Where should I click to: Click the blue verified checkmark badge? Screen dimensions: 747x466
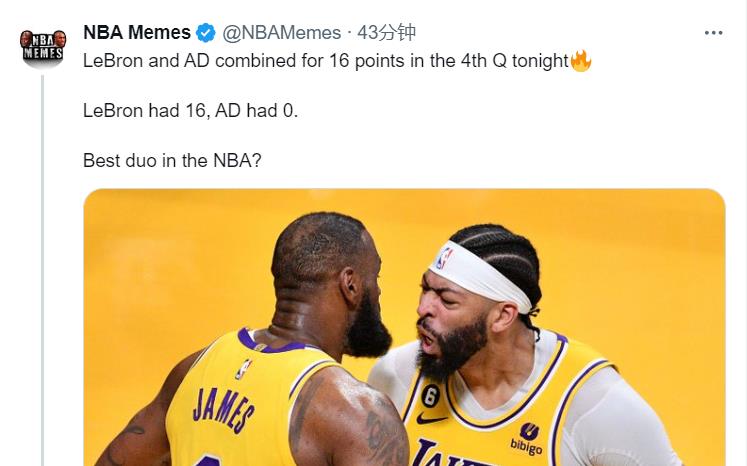pos(206,33)
